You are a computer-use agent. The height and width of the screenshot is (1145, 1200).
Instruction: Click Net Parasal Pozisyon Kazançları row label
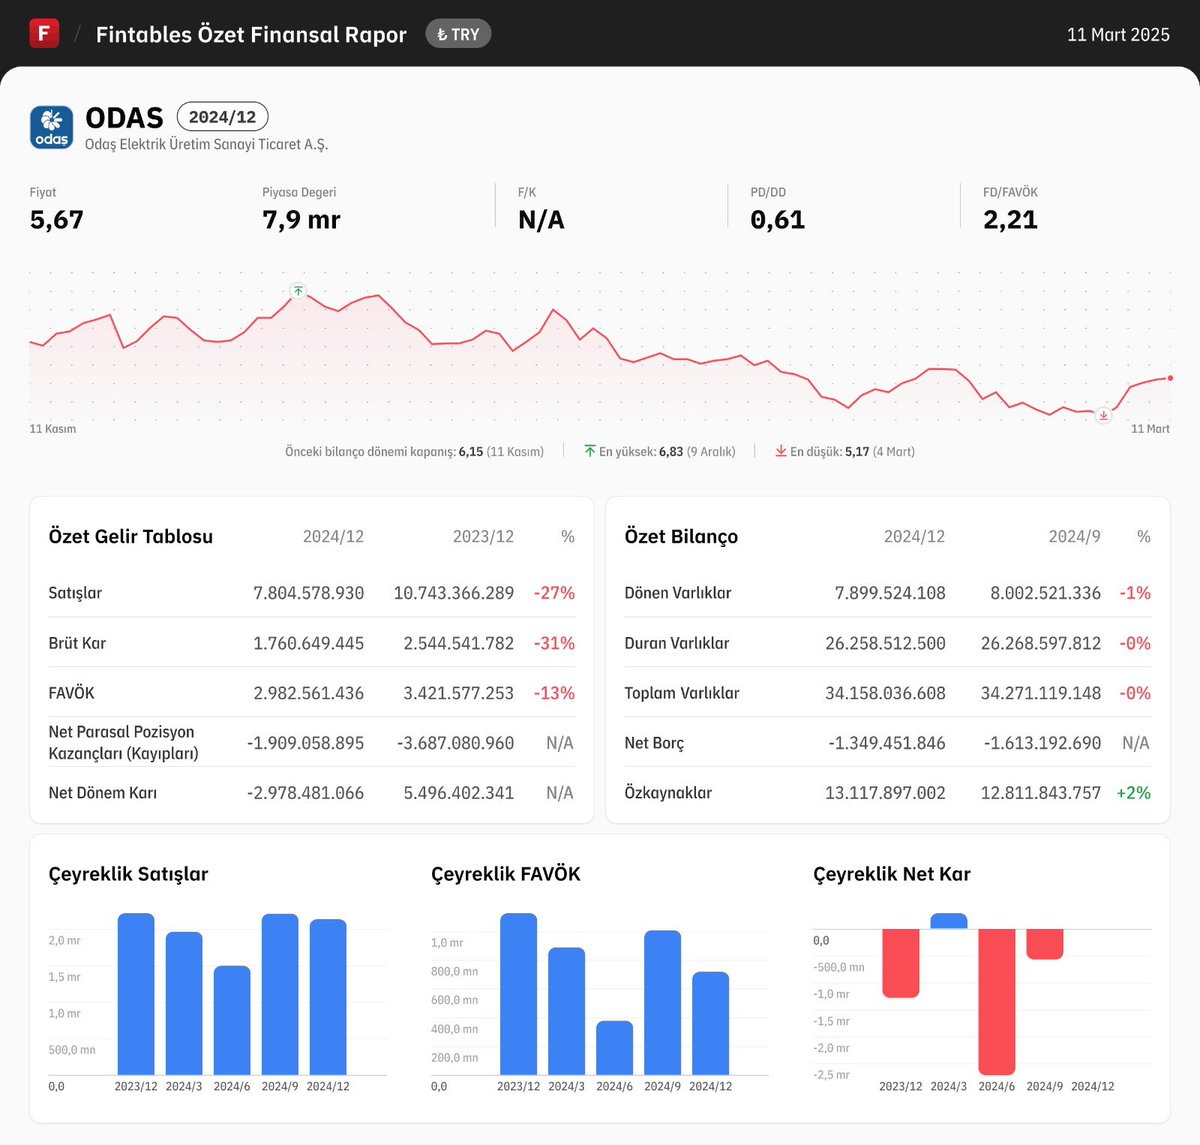pyautogui.click(x=123, y=742)
